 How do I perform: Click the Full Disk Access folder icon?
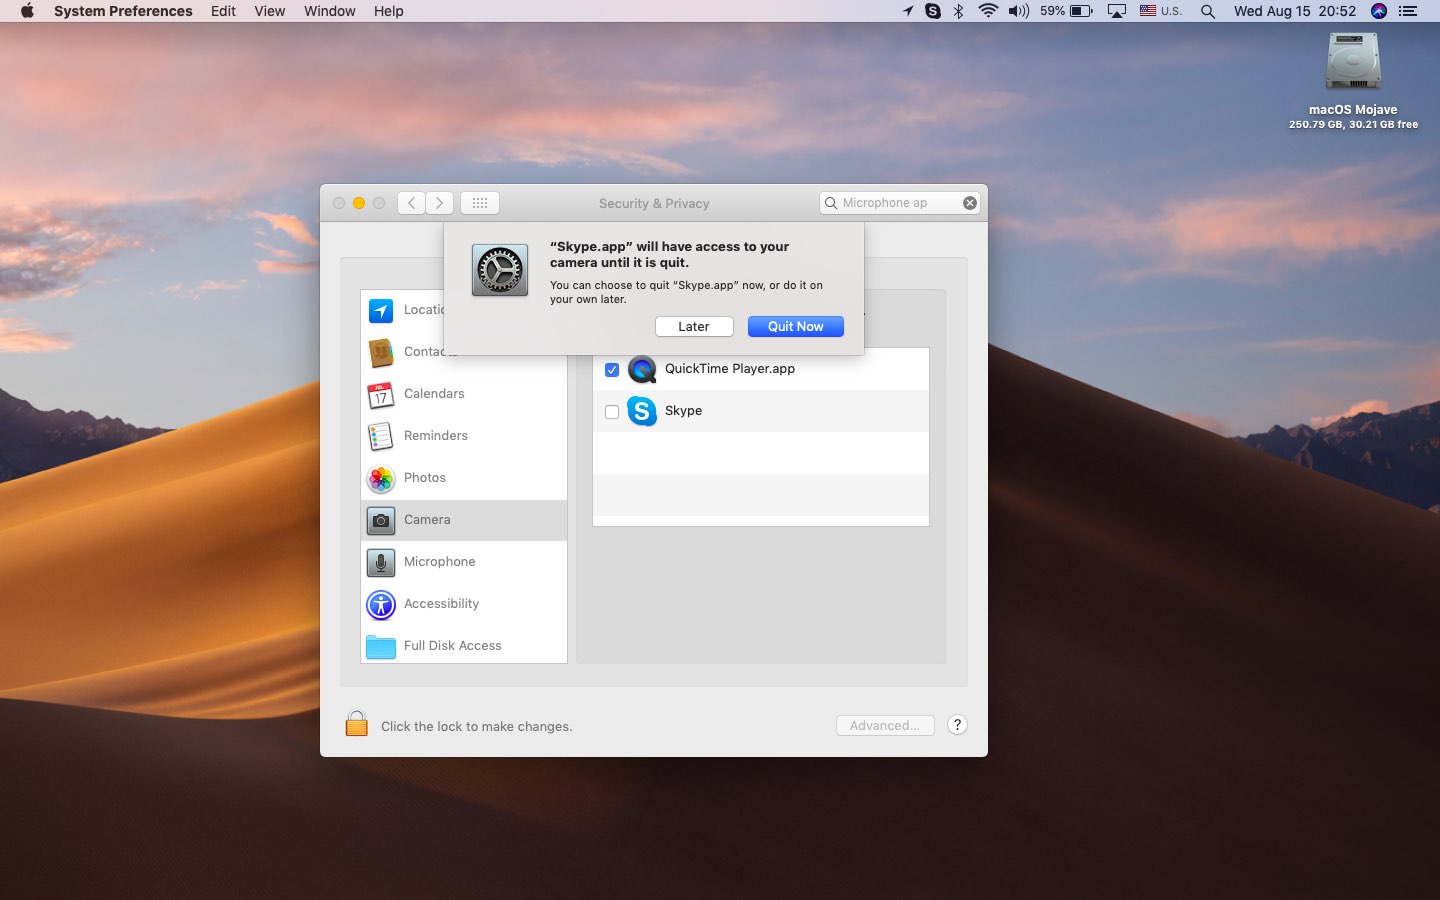click(381, 647)
